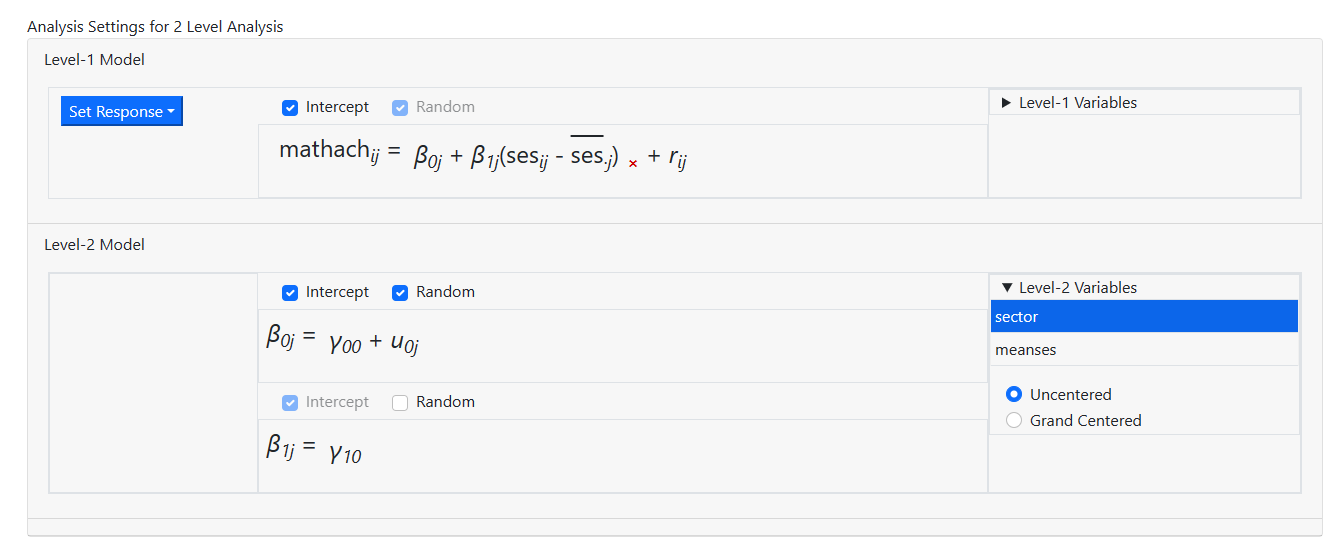Disable Random for the β0j equation
Screen dimensions: 1334x549
[400, 293]
